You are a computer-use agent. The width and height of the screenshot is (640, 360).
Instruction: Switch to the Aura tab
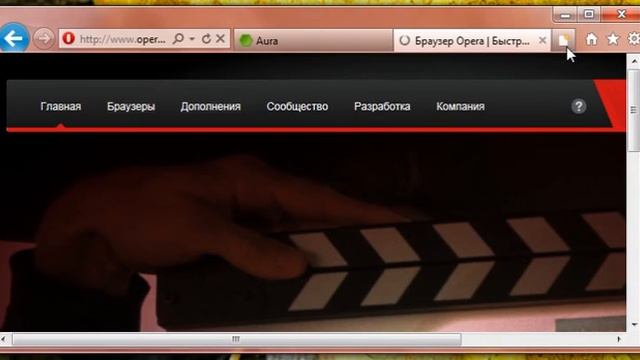[313, 40]
